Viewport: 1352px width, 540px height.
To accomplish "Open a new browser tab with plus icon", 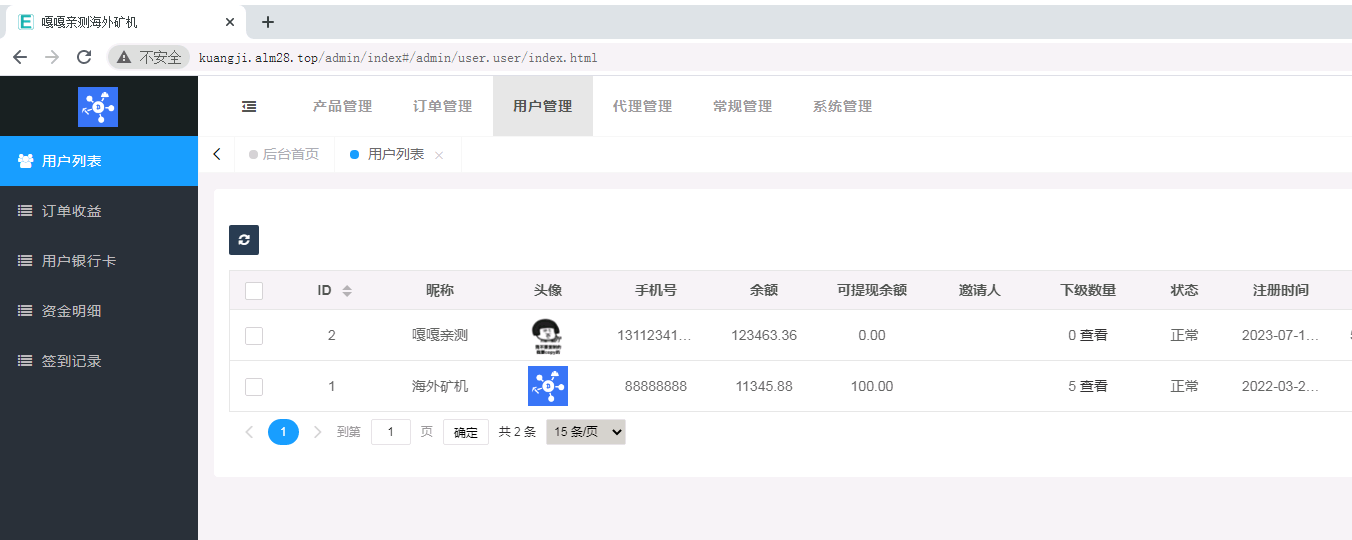I will [x=268, y=22].
